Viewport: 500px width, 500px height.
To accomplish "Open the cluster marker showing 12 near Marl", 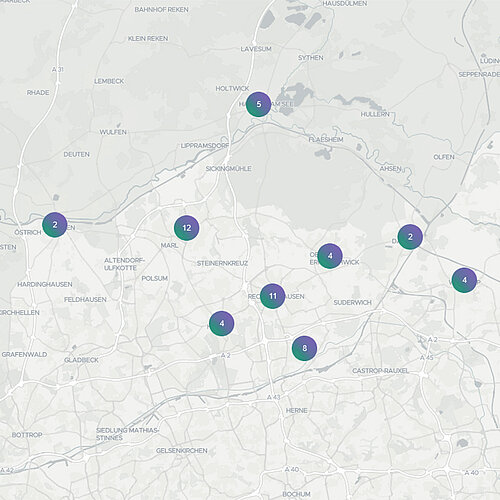I will pos(187,228).
